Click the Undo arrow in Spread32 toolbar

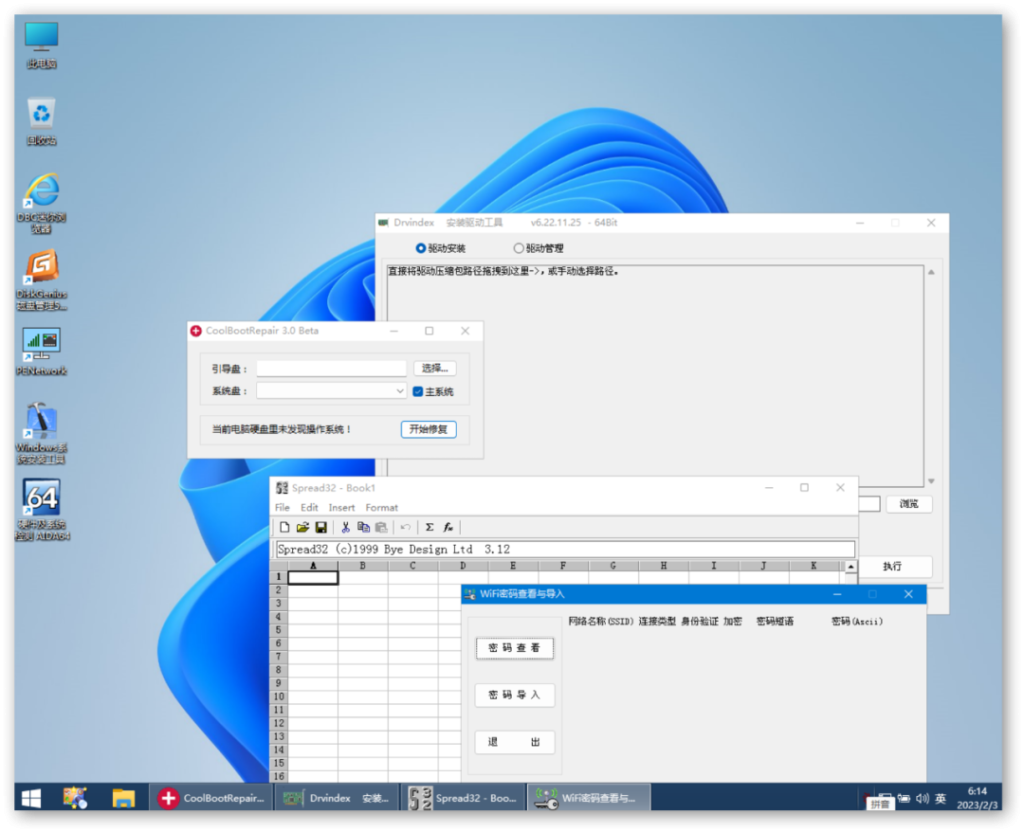pyautogui.click(x=406, y=527)
